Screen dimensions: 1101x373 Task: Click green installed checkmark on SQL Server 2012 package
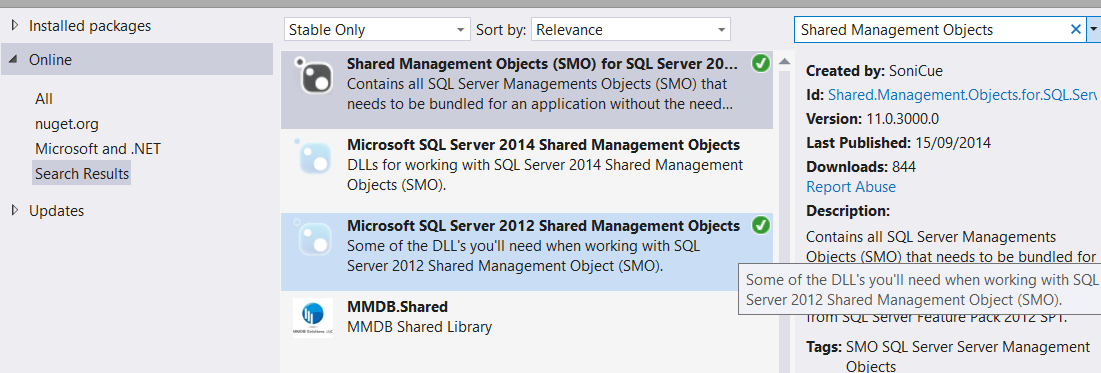pos(760,225)
